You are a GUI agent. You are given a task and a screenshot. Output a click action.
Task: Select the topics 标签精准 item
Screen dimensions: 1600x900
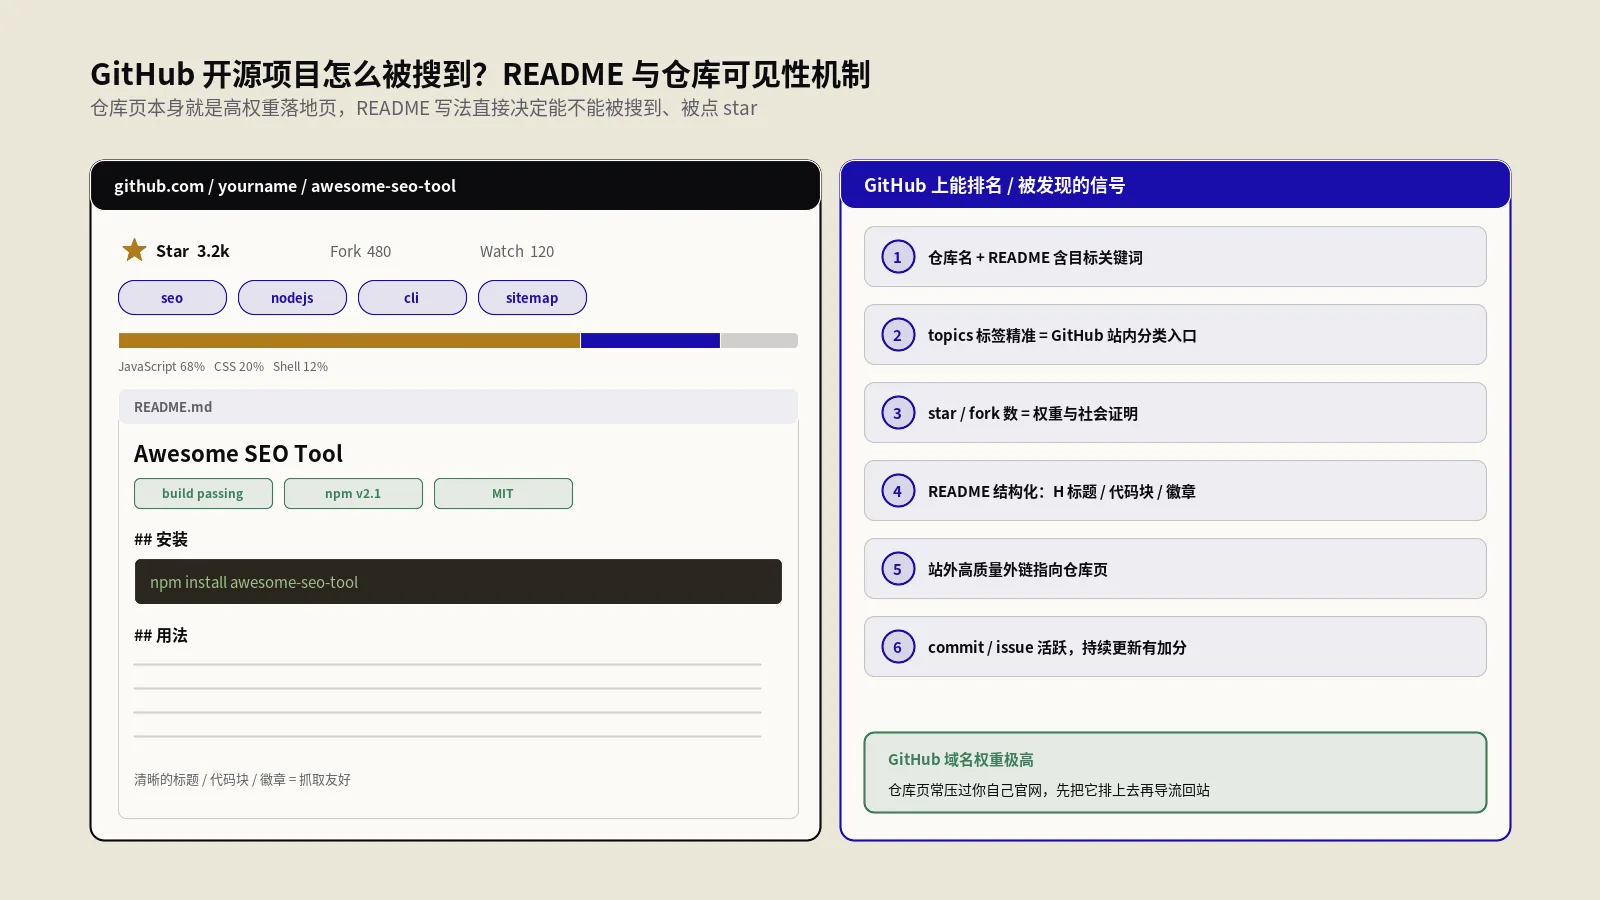point(1175,335)
